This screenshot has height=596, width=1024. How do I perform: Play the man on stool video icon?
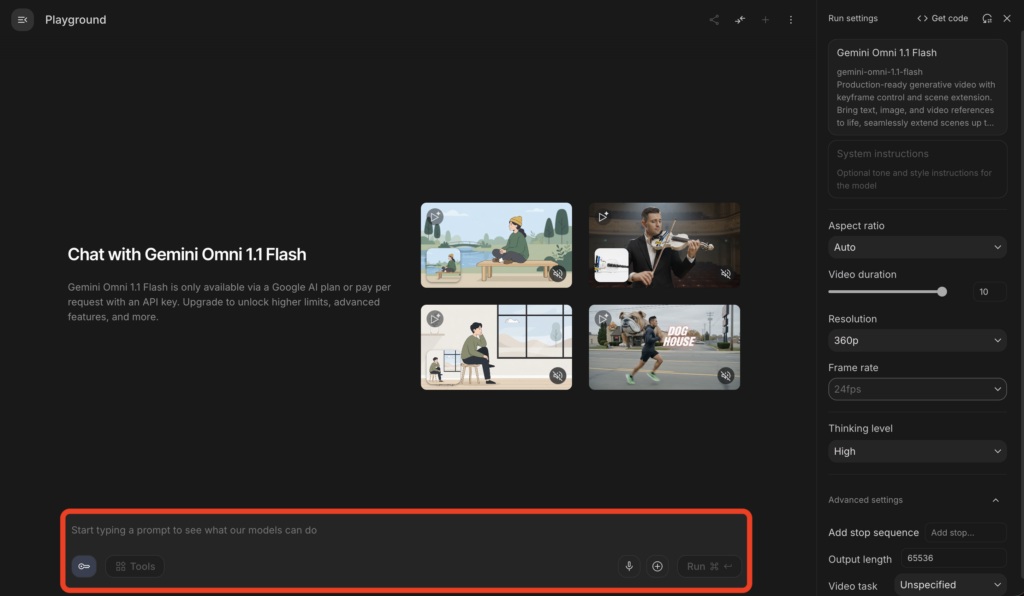click(435, 319)
